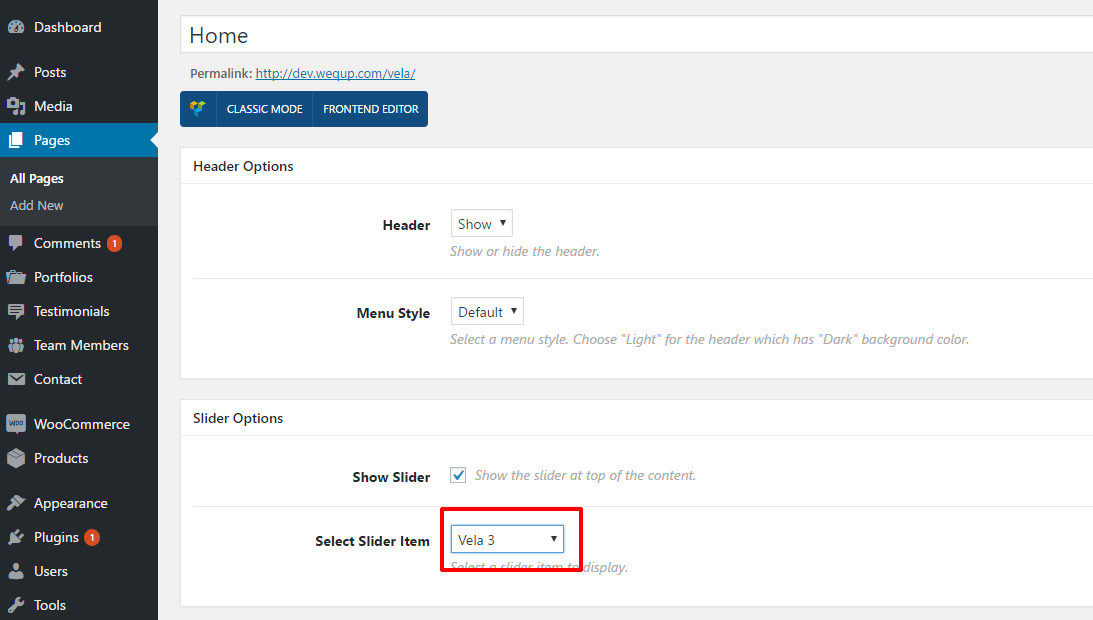Click the Plugins plug icon
1093x620 pixels.
click(x=16, y=537)
